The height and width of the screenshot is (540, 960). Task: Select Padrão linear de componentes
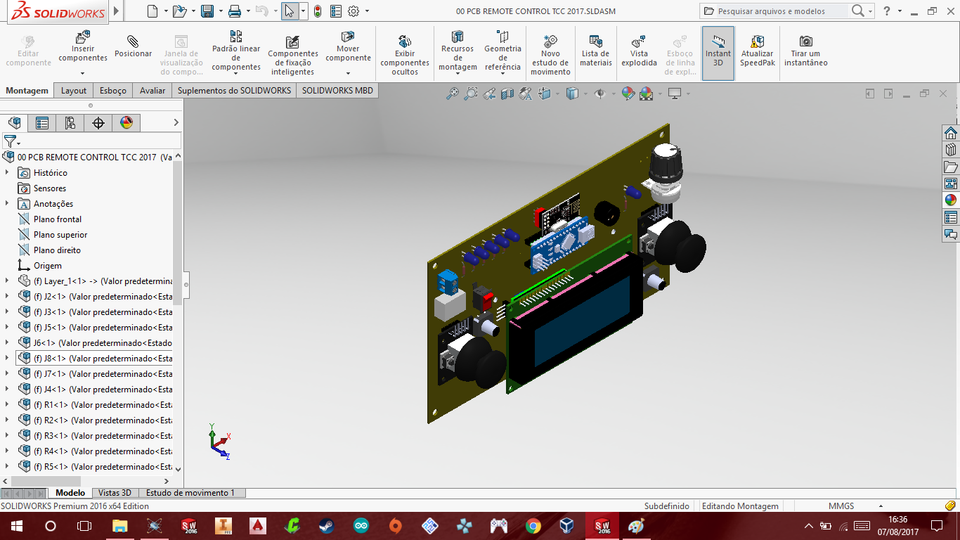click(236, 50)
